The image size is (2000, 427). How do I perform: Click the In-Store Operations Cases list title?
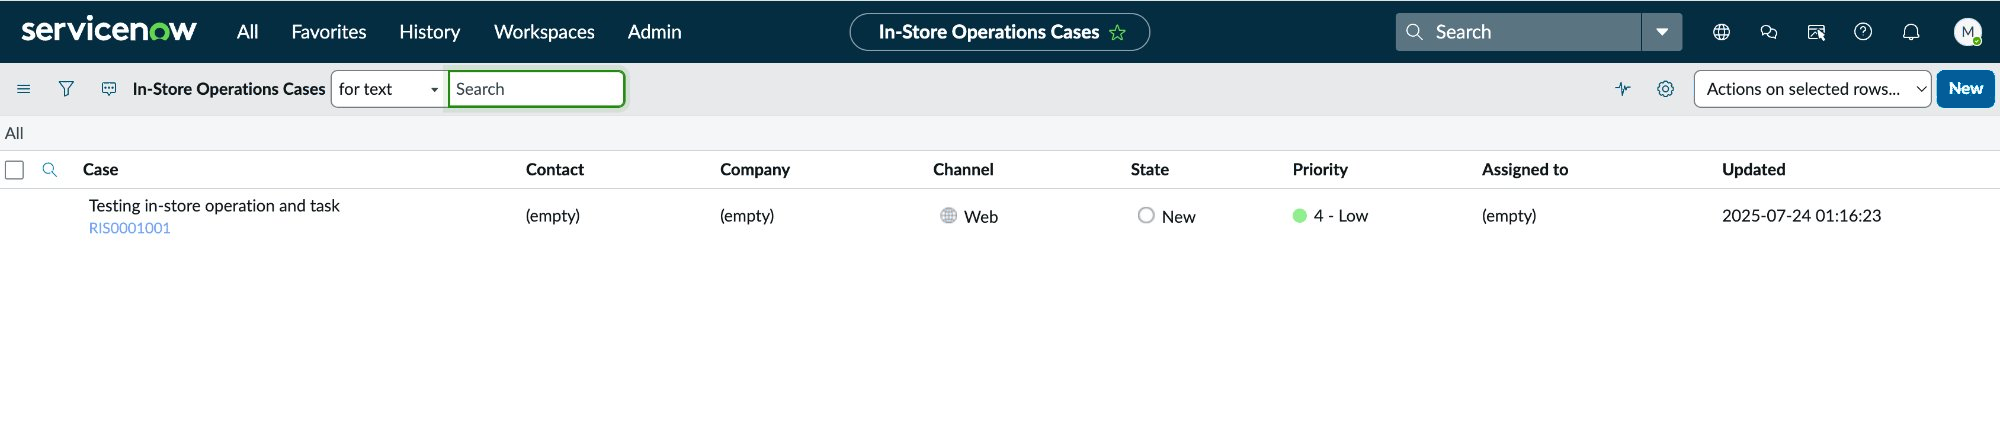[229, 89]
